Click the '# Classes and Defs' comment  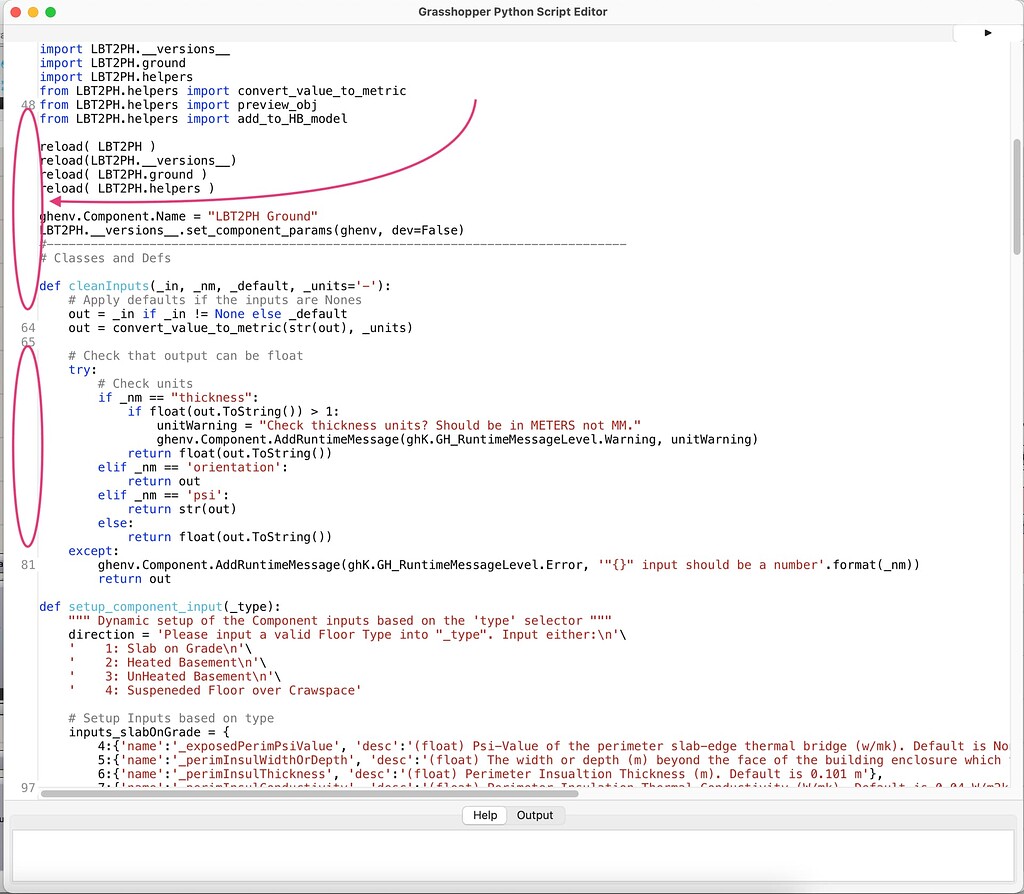point(105,258)
